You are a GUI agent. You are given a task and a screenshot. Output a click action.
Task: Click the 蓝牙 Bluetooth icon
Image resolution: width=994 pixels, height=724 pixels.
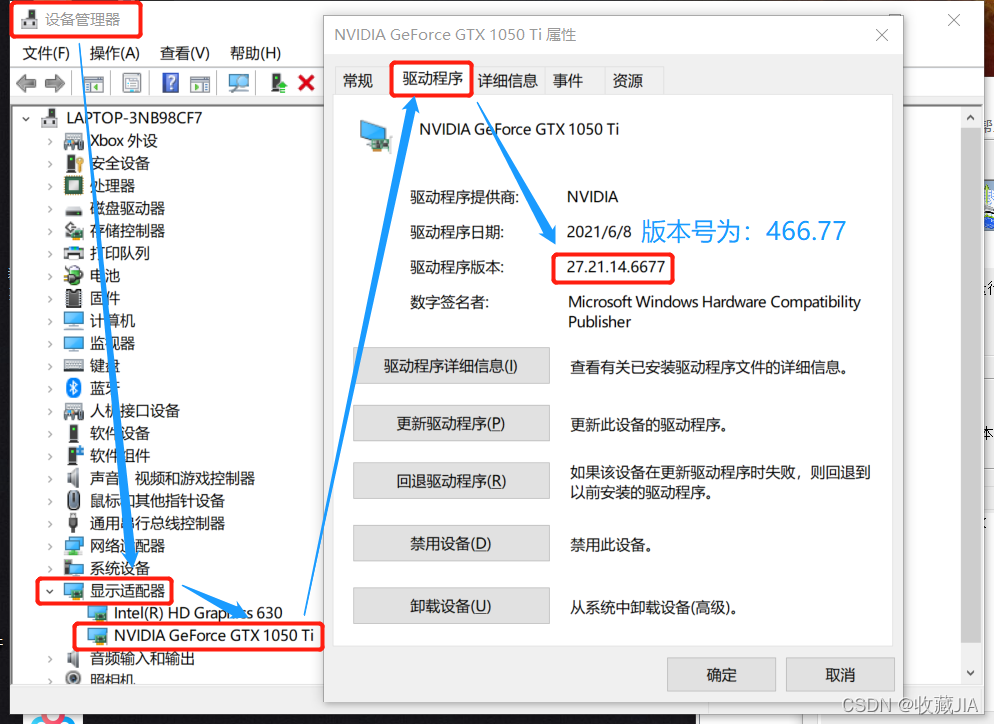(74, 387)
